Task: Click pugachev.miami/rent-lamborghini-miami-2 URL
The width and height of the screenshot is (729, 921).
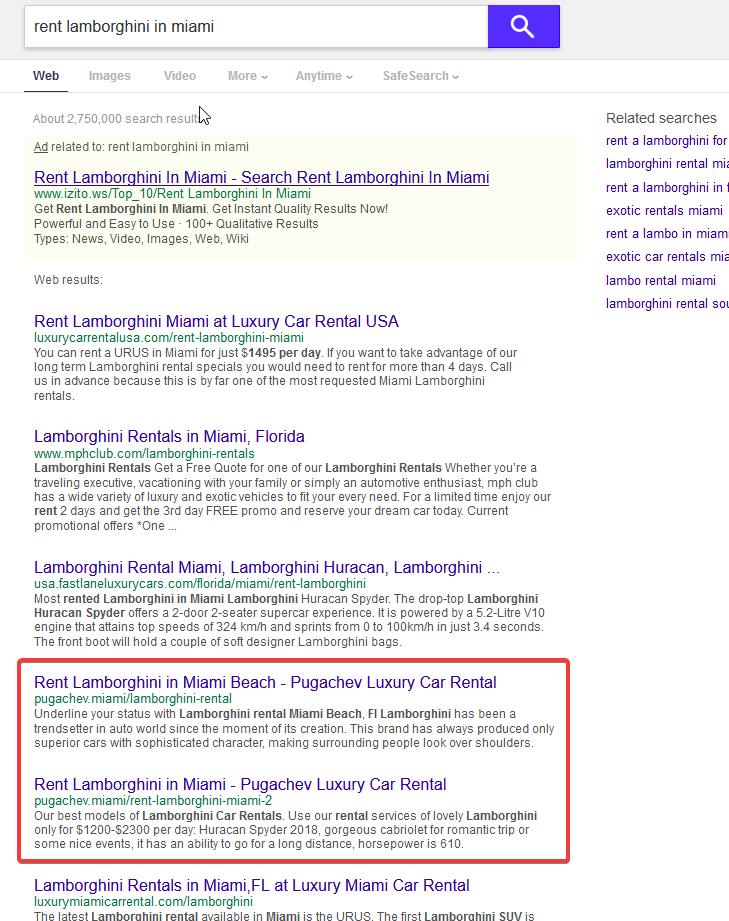Action: tap(153, 801)
